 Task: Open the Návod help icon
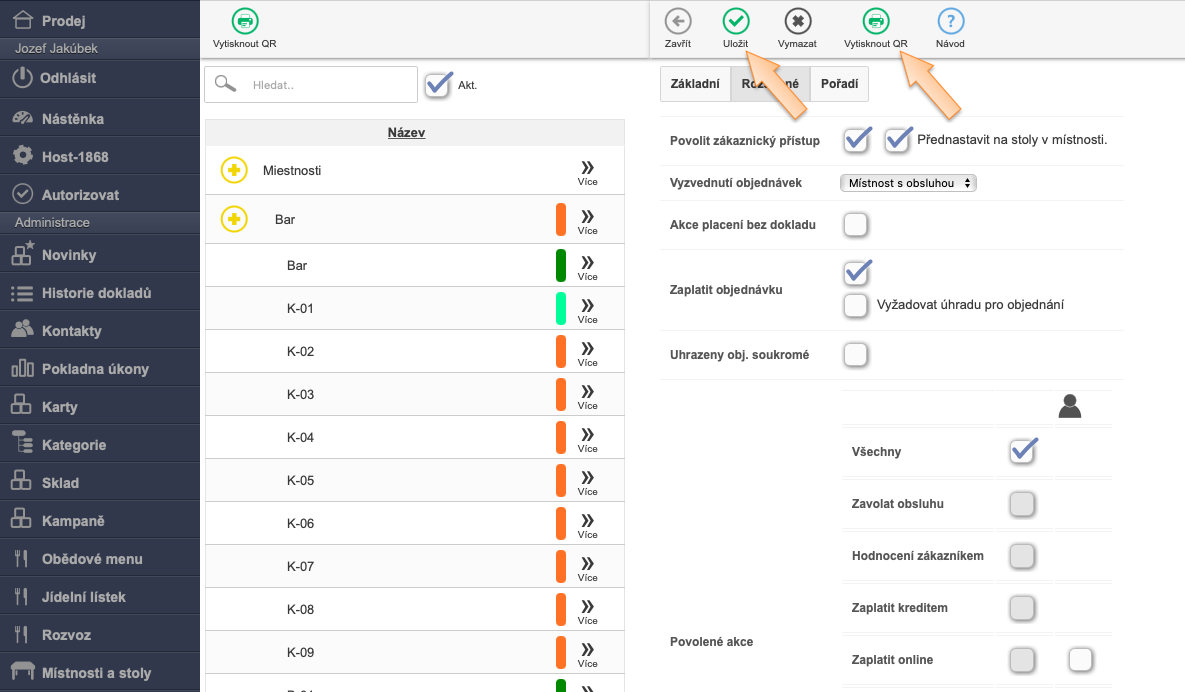pos(950,21)
